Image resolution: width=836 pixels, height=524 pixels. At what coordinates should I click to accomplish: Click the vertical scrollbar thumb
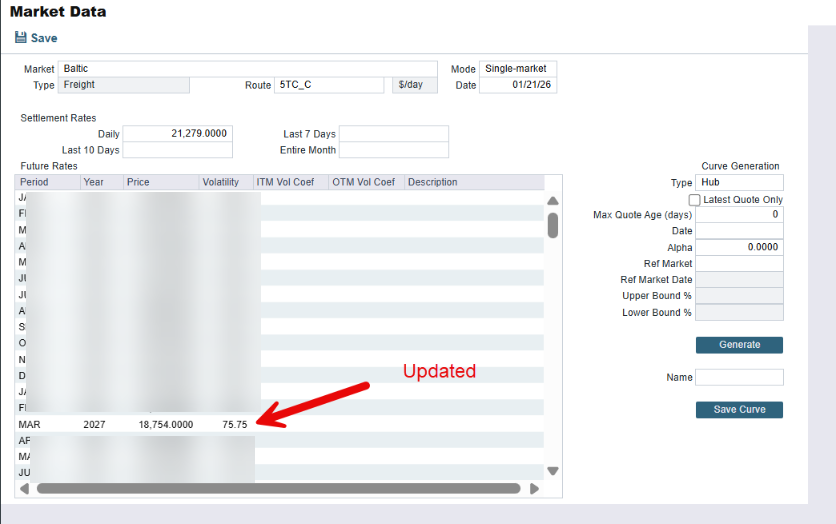click(x=553, y=225)
